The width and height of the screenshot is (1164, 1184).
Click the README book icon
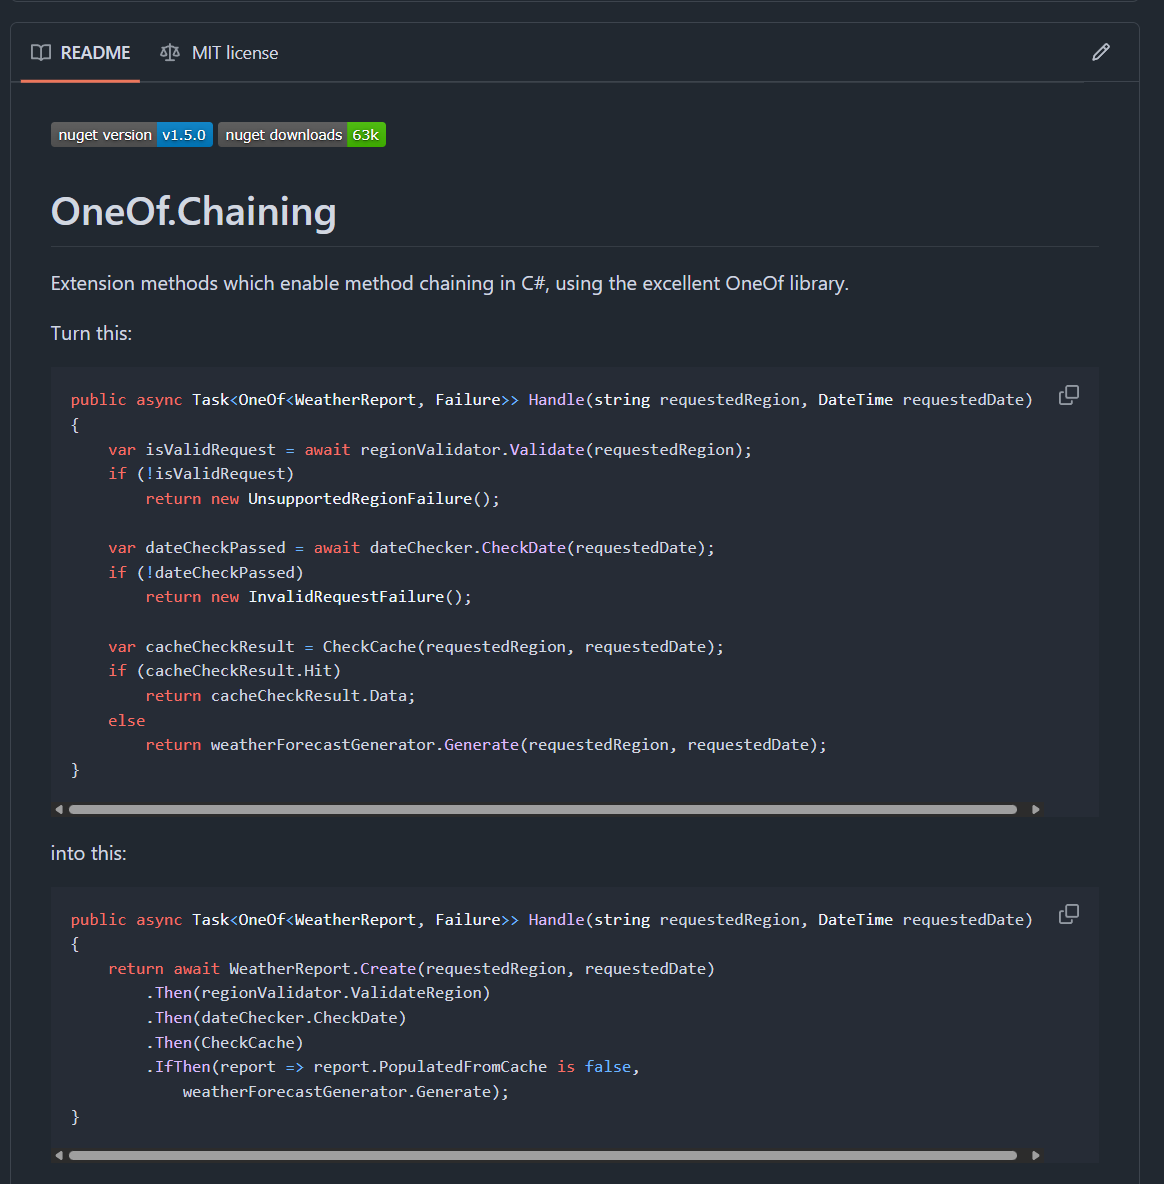click(x=41, y=53)
